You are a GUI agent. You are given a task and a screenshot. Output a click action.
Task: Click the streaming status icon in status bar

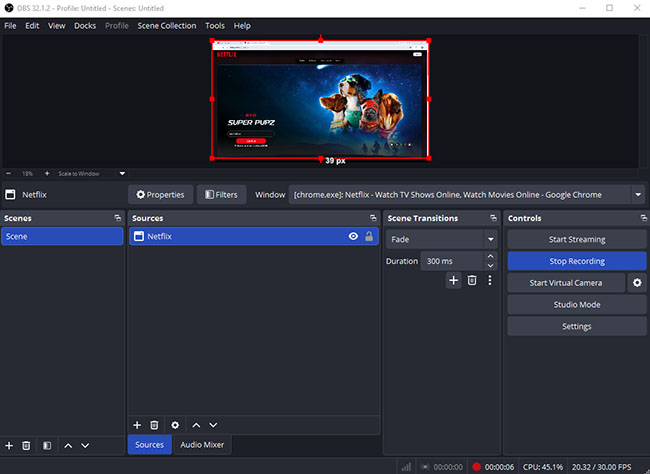(425, 467)
